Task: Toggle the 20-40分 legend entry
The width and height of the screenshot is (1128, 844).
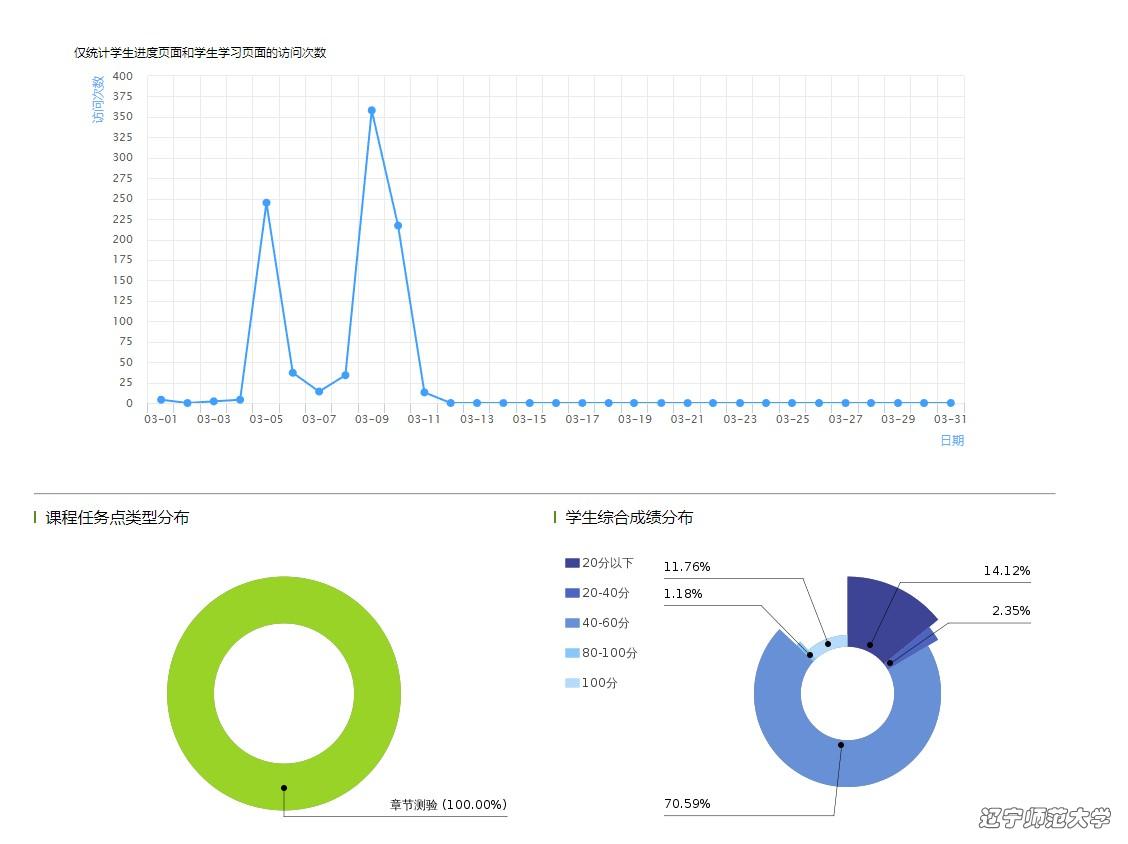Action: tap(598, 593)
